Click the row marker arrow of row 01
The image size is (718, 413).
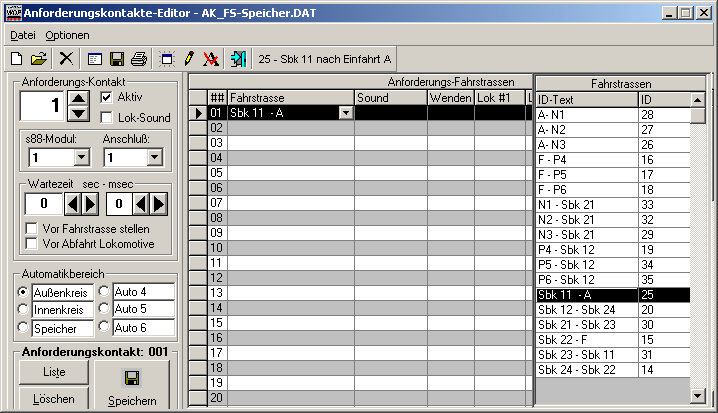coord(198,113)
